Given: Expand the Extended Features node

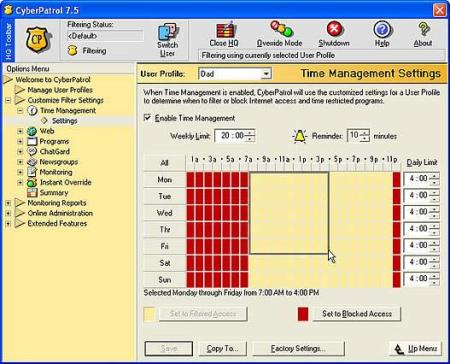Looking at the screenshot, I should (x=8, y=224).
